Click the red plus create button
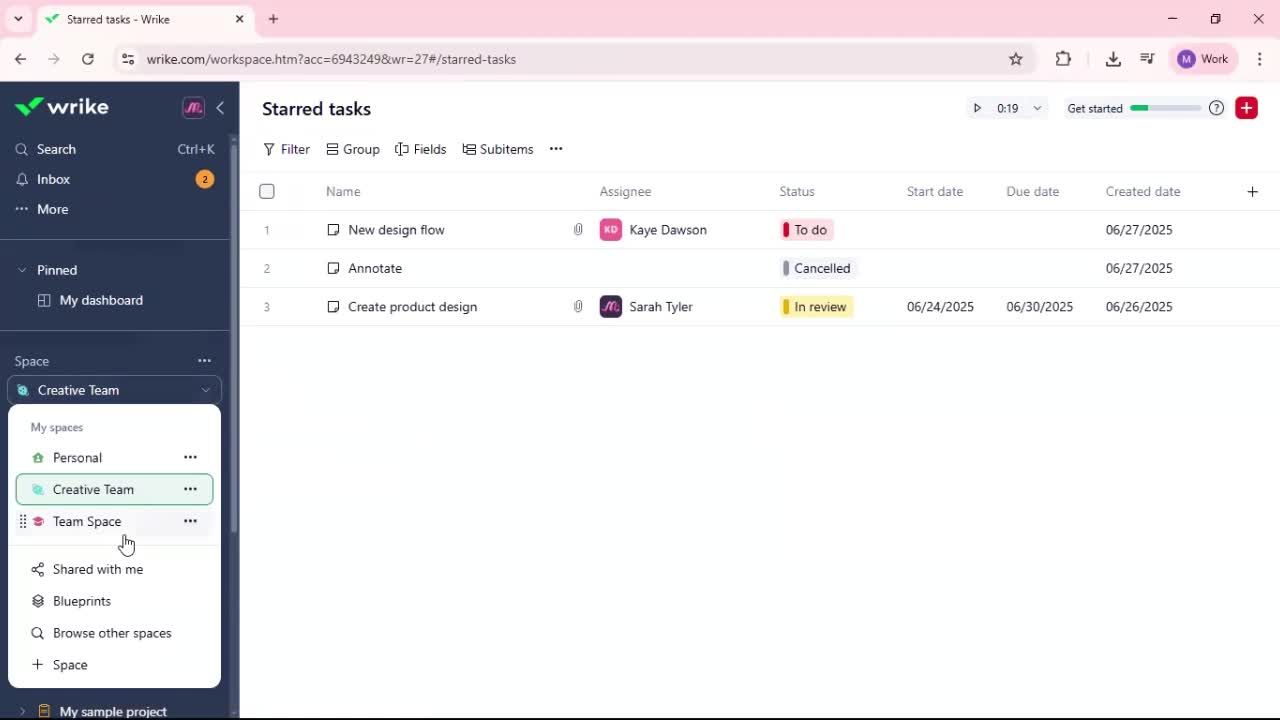 tap(1246, 108)
